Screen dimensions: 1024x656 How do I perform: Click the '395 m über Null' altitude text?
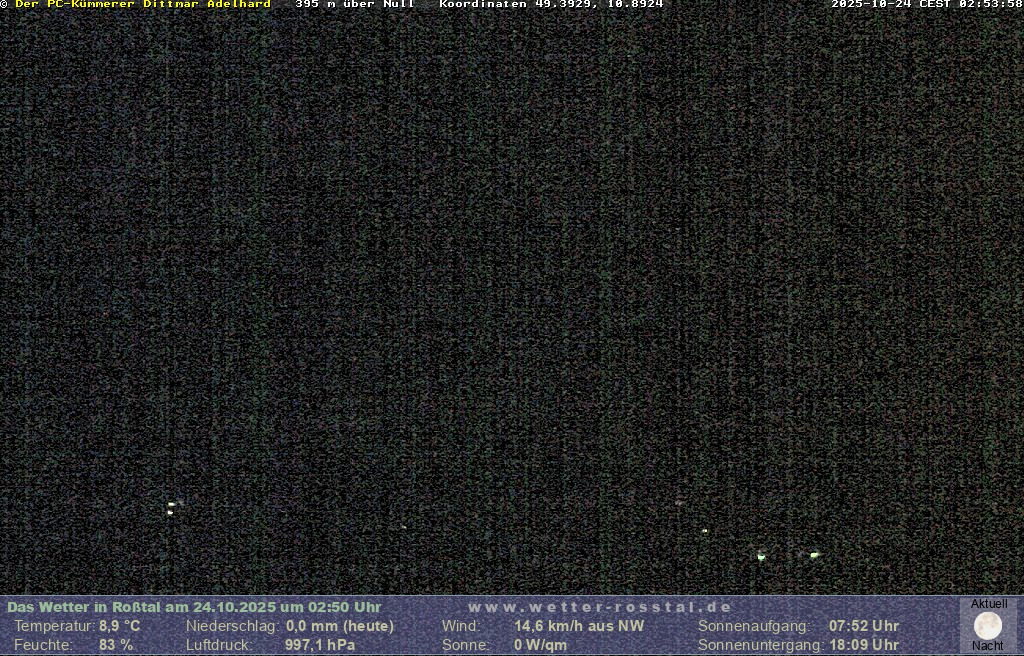[354, 4]
